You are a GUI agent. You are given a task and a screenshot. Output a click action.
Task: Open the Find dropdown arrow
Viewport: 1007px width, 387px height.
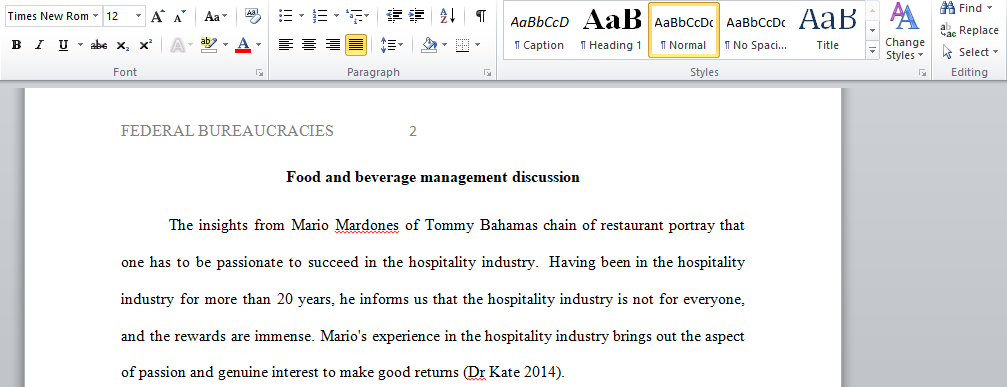click(x=990, y=8)
